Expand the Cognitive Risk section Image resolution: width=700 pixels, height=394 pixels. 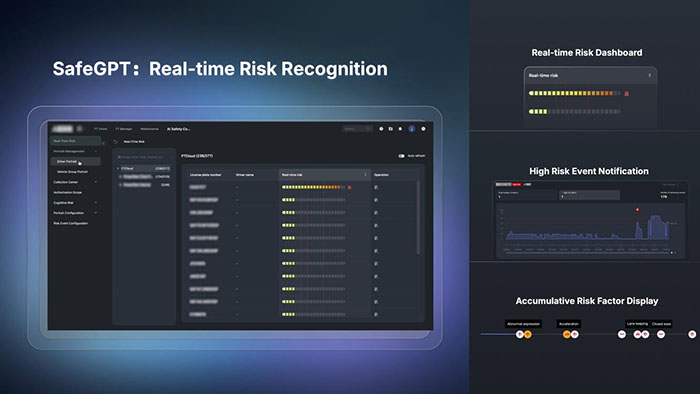point(96,203)
